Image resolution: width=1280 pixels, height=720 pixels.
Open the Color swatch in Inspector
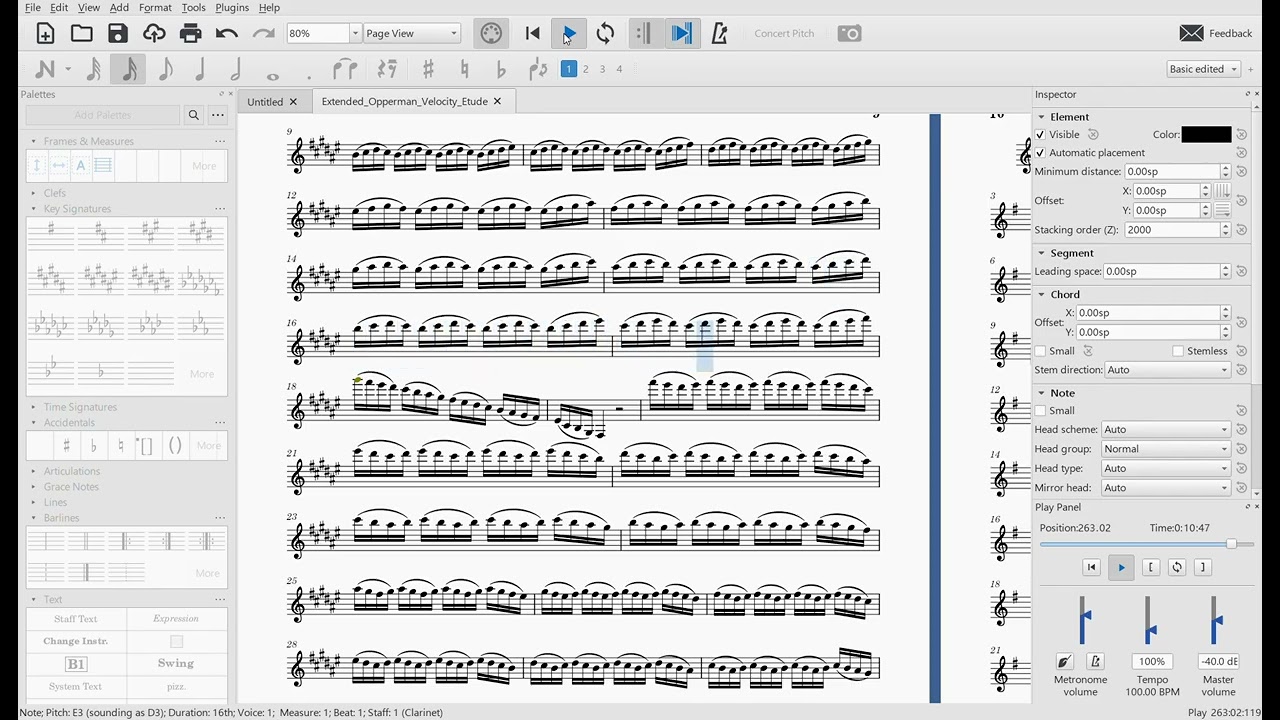tap(1206, 134)
